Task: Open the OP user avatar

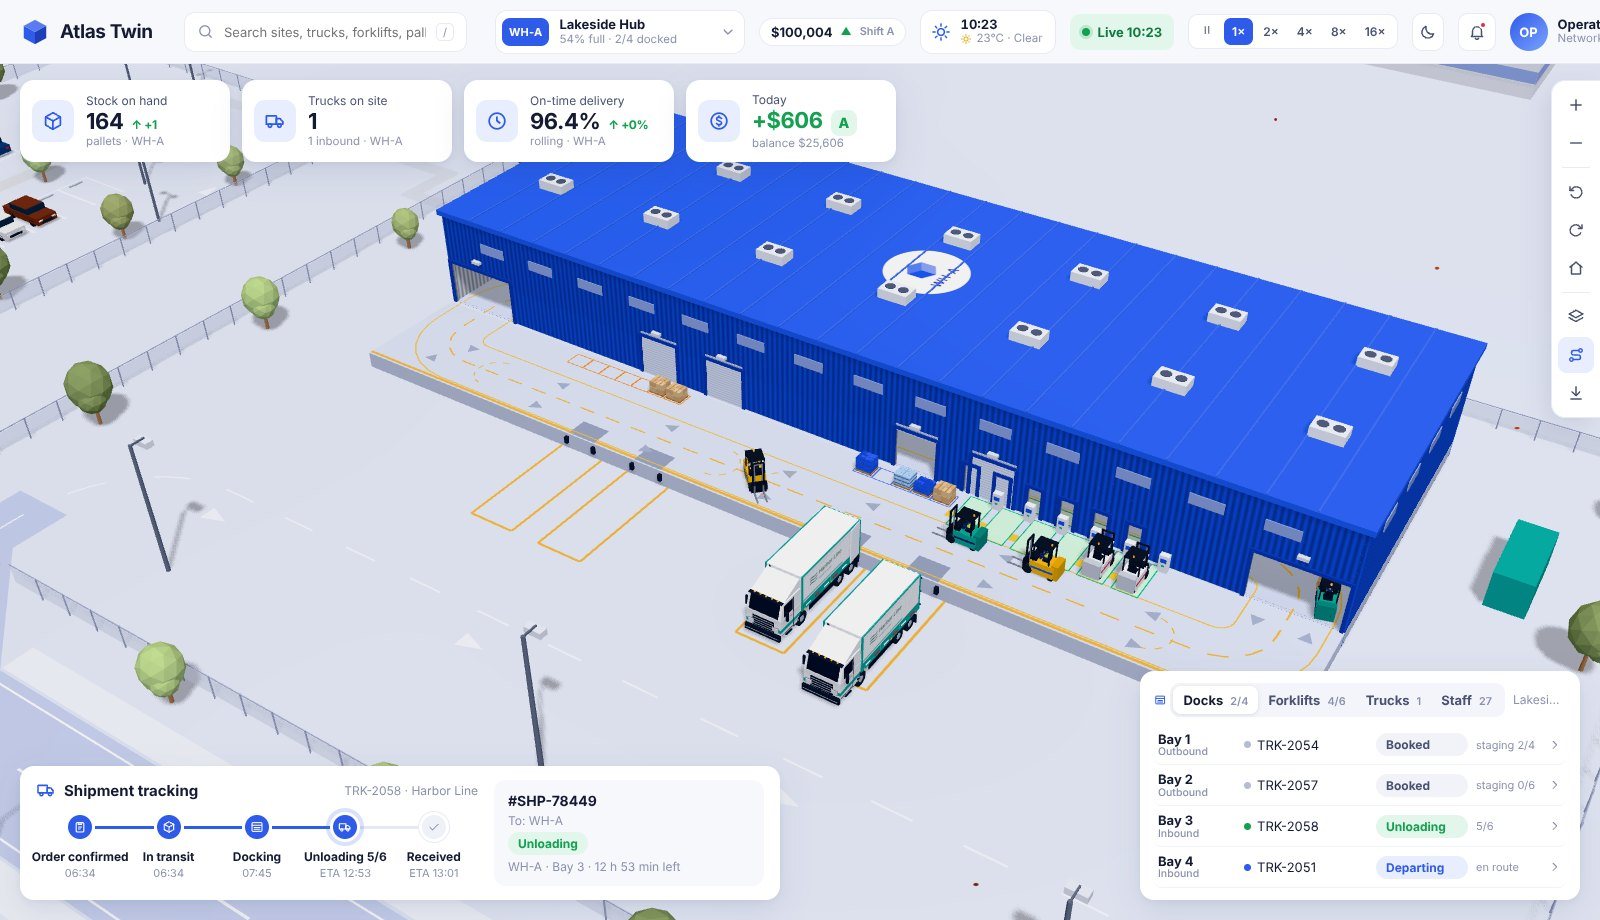Action: point(1528,32)
